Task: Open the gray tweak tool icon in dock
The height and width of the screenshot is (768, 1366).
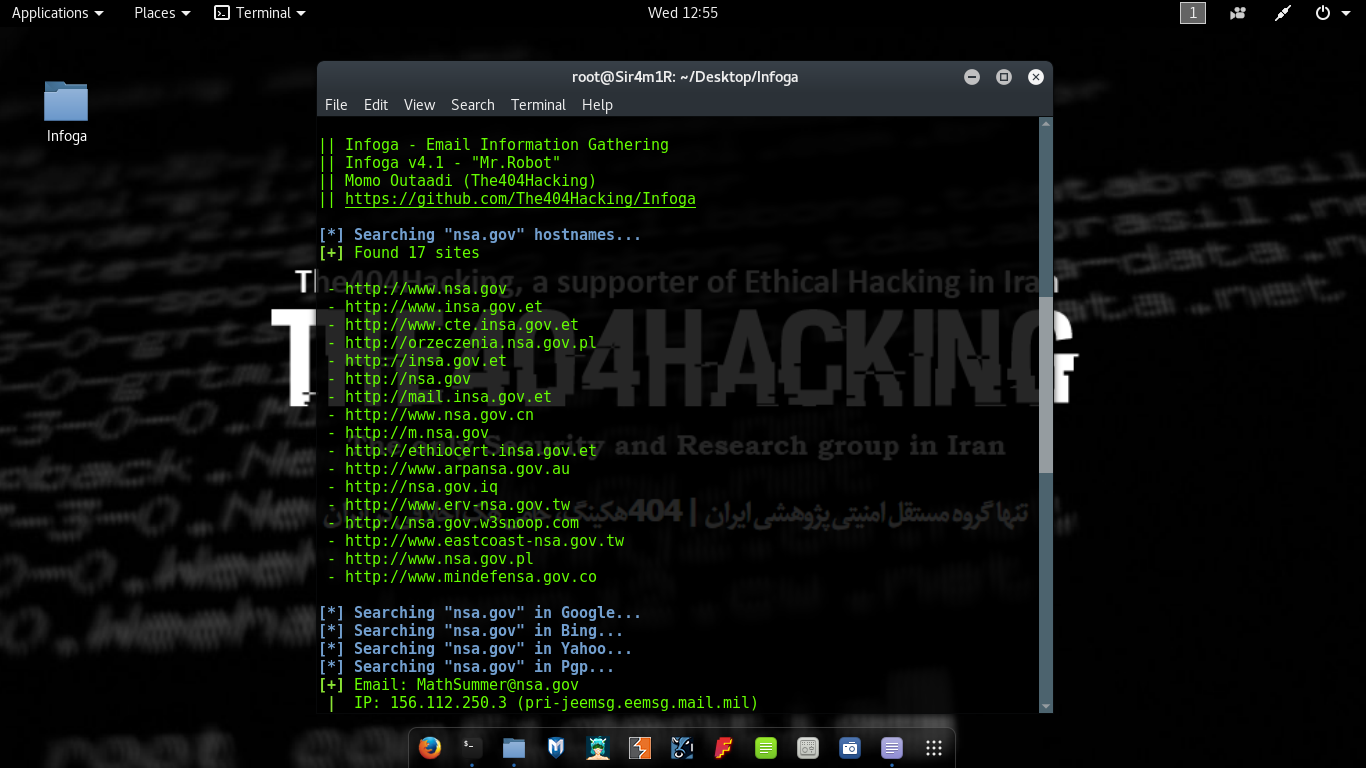Action: tap(808, 748)
